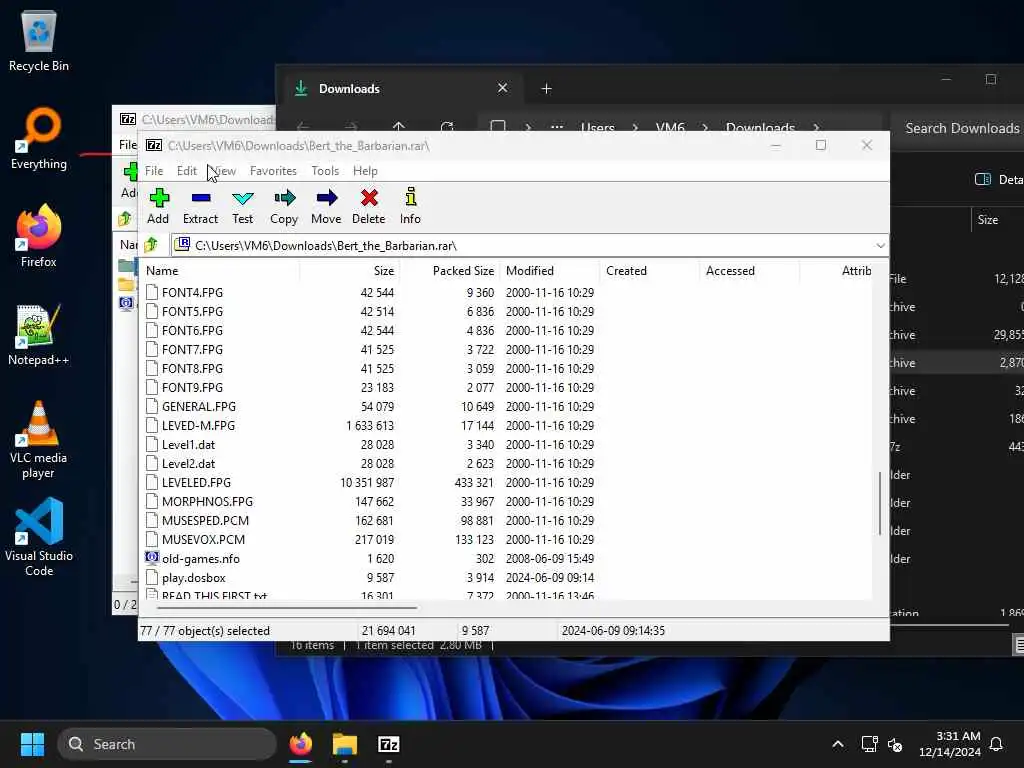
Task: Click the details pane icon in Explorer
Action: point(982,179)
